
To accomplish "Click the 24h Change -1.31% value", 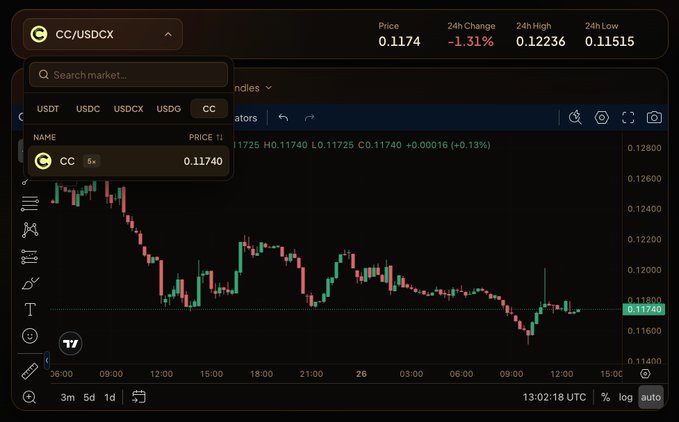I will (x=471, y=41).
